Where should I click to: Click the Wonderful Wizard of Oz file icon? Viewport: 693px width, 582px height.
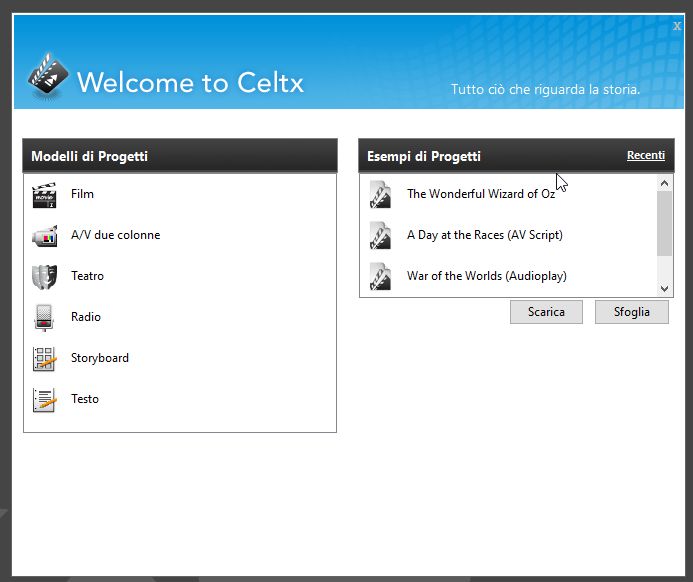[x=380, y=194]
